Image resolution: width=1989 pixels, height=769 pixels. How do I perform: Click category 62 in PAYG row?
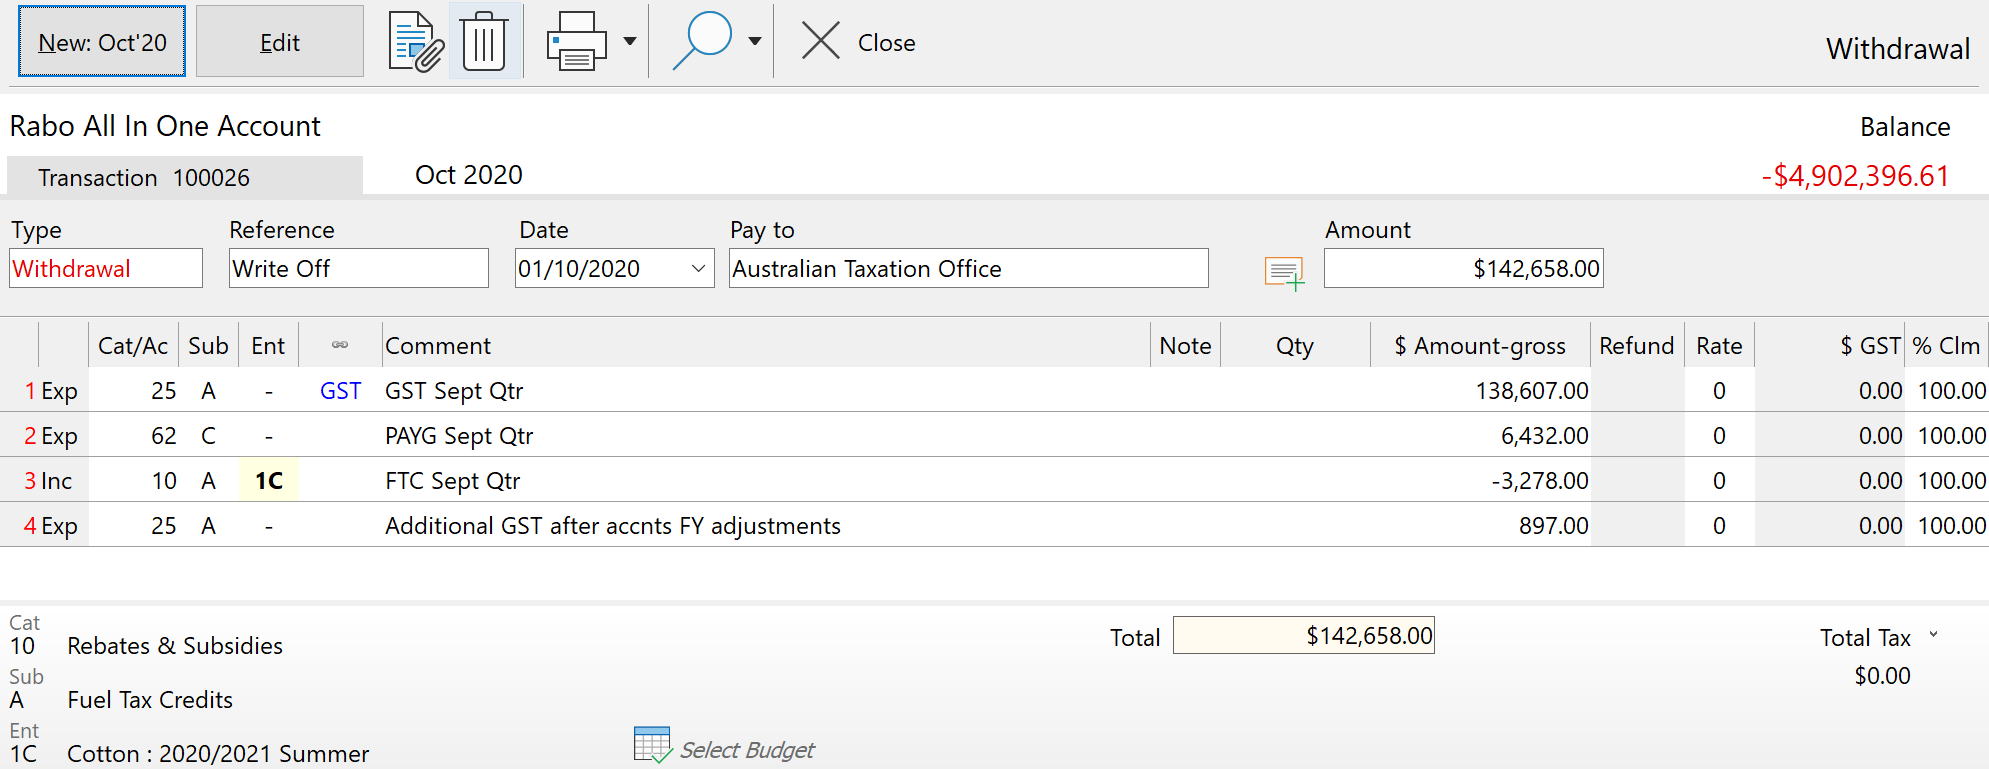click(x=164, y=436)
